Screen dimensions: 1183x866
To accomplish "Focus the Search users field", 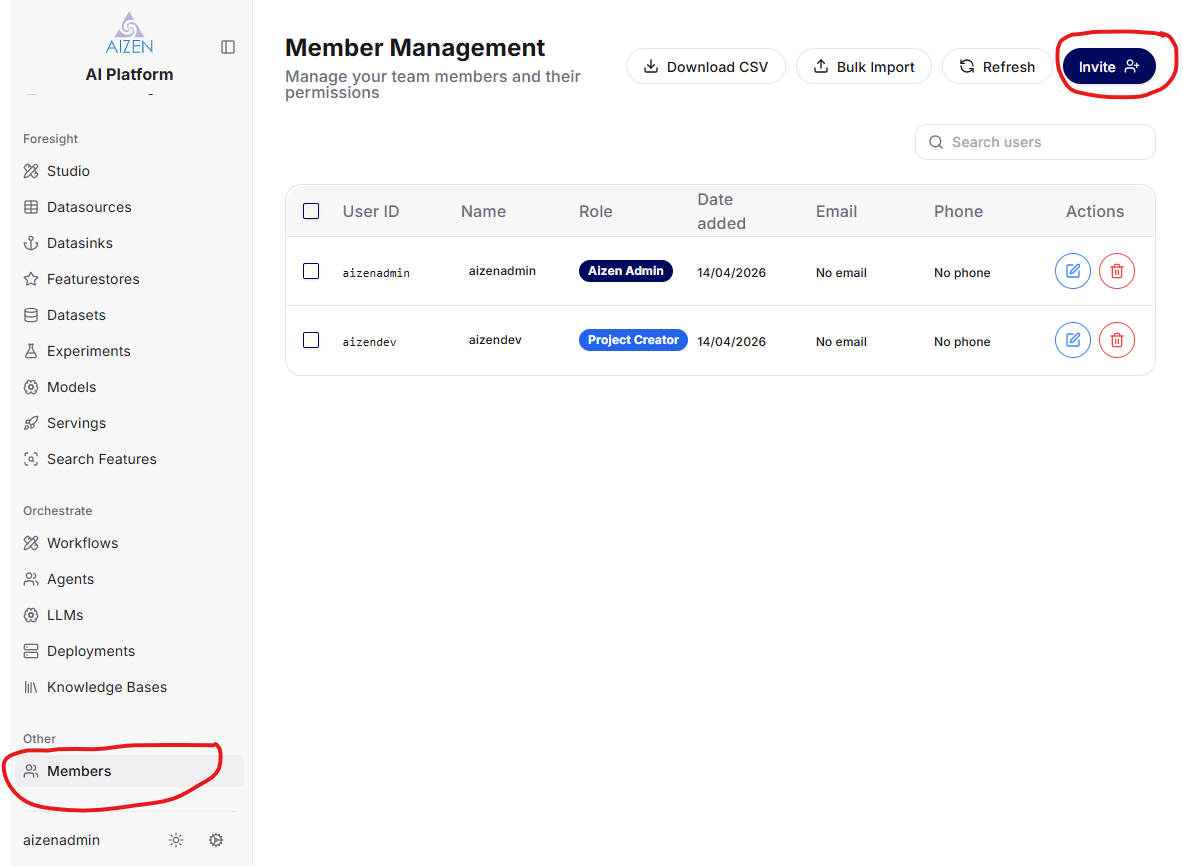I will click(1045, 142).
